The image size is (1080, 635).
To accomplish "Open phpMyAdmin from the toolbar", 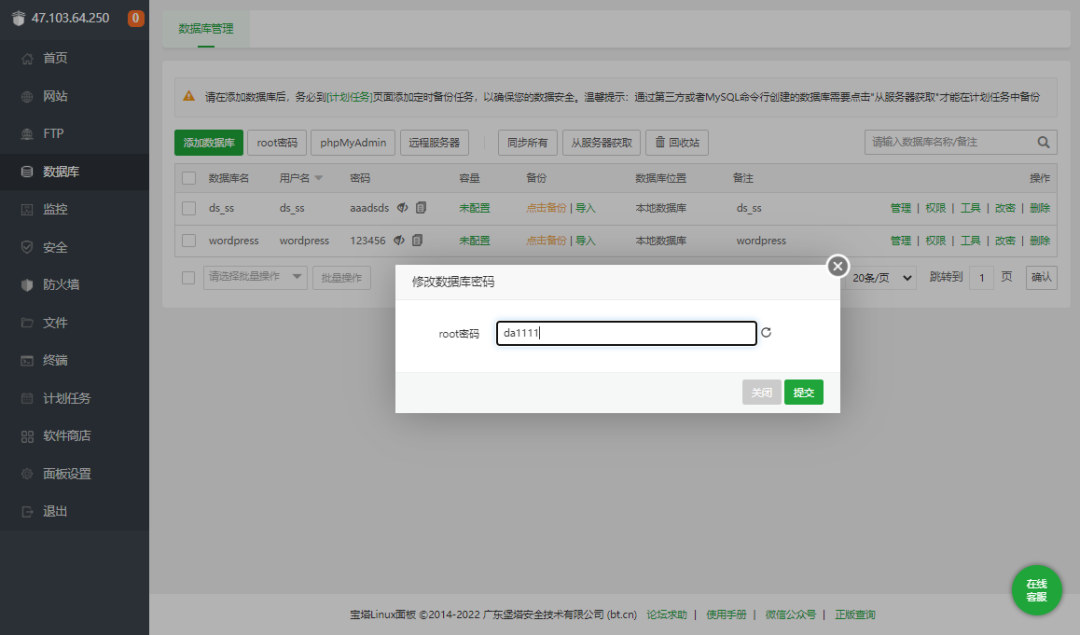I will tap(352, 142).
